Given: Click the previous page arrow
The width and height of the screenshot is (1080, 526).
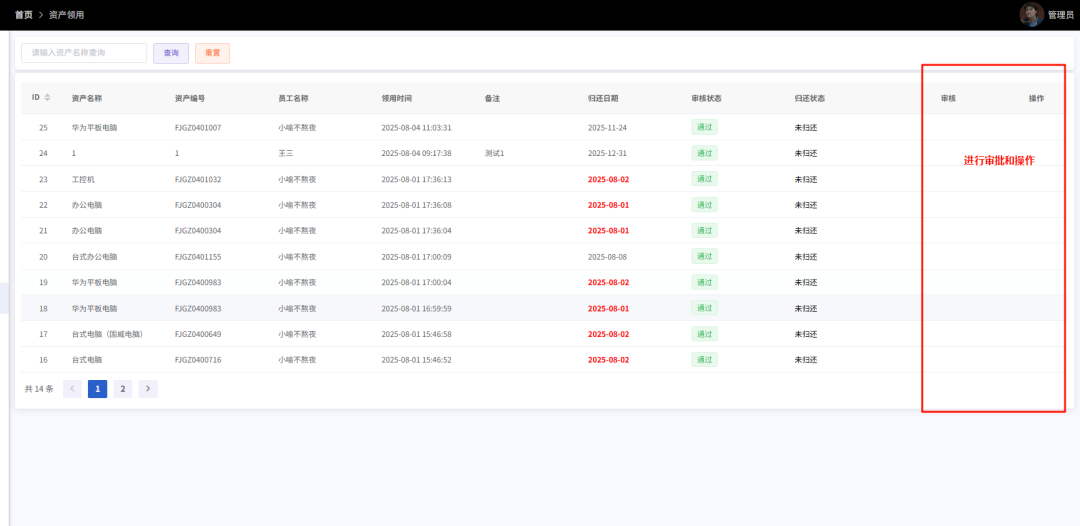Looking at the screenshot, I should click(x=72, y=389).
